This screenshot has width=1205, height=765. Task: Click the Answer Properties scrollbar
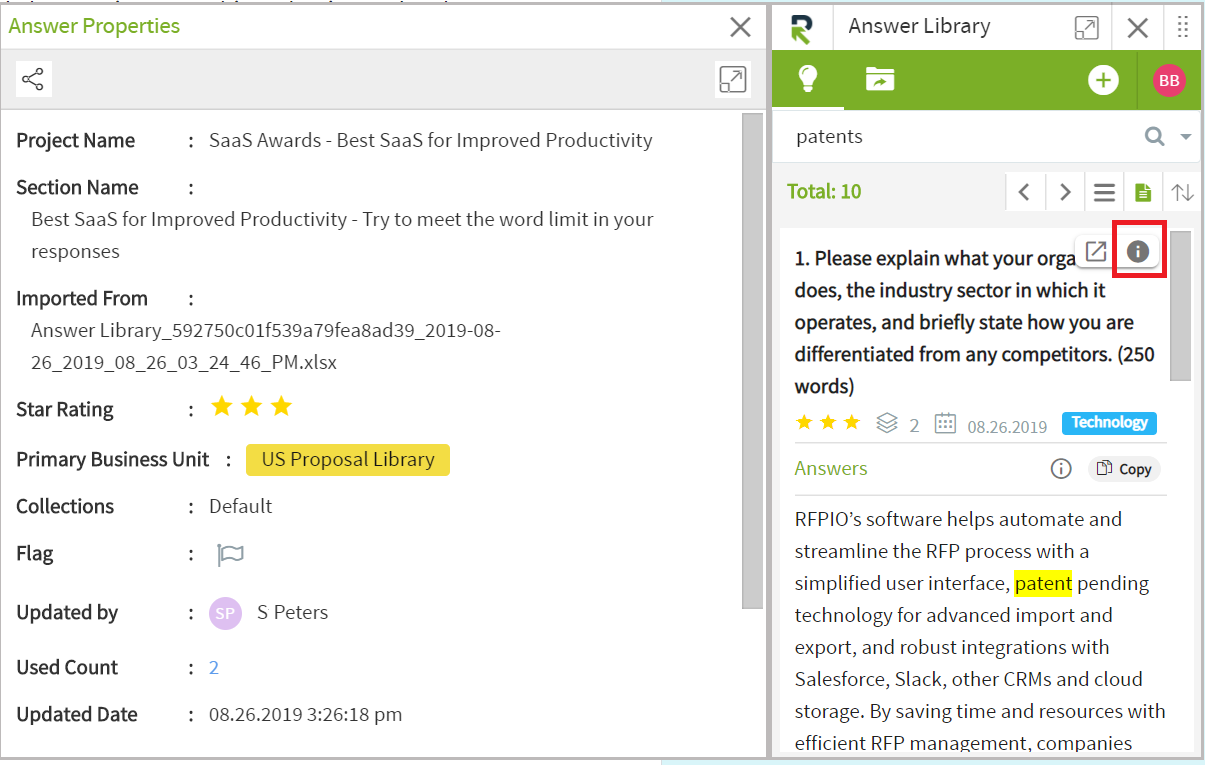tap(752, 360)
